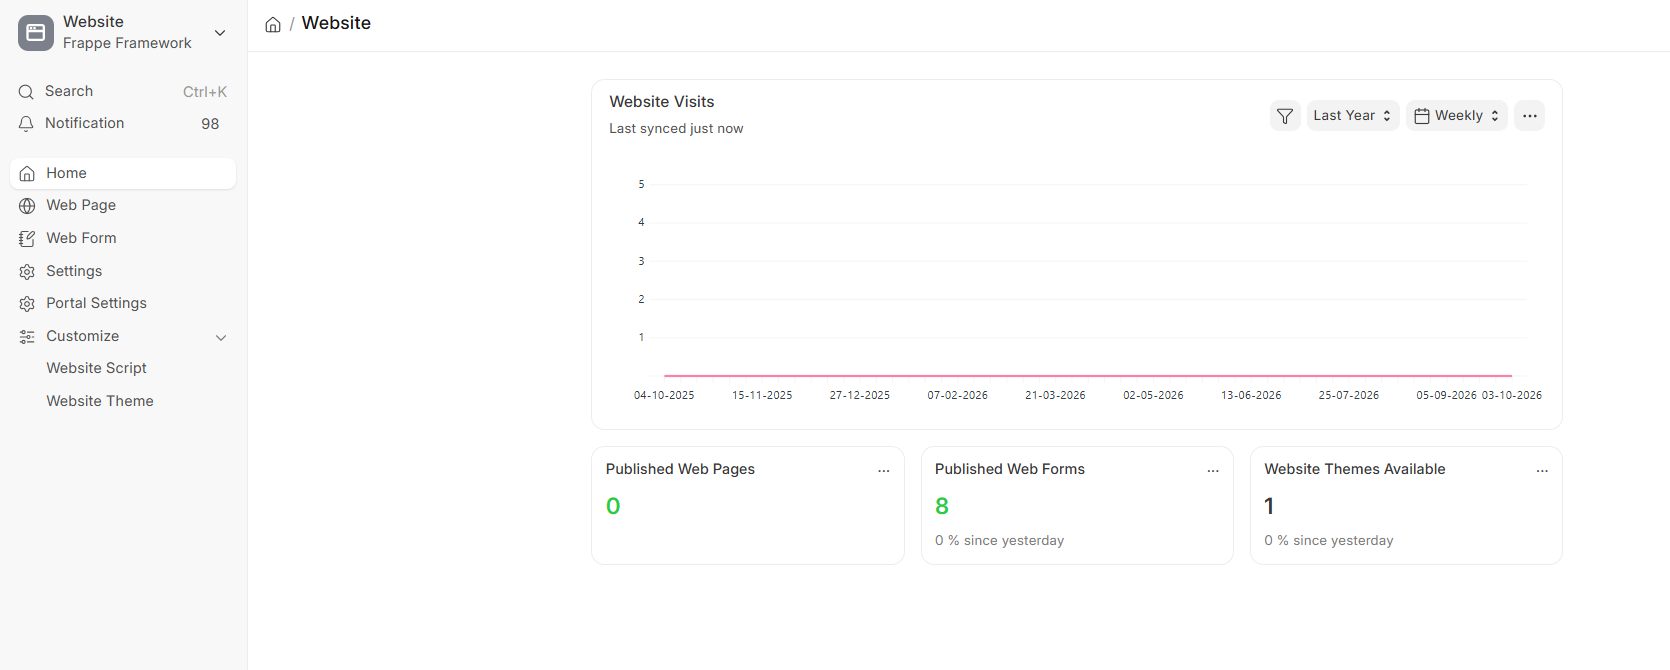1670x670 pixels.
Task: Open Website Visits chart options menu
Action: tap(1529, 116)
